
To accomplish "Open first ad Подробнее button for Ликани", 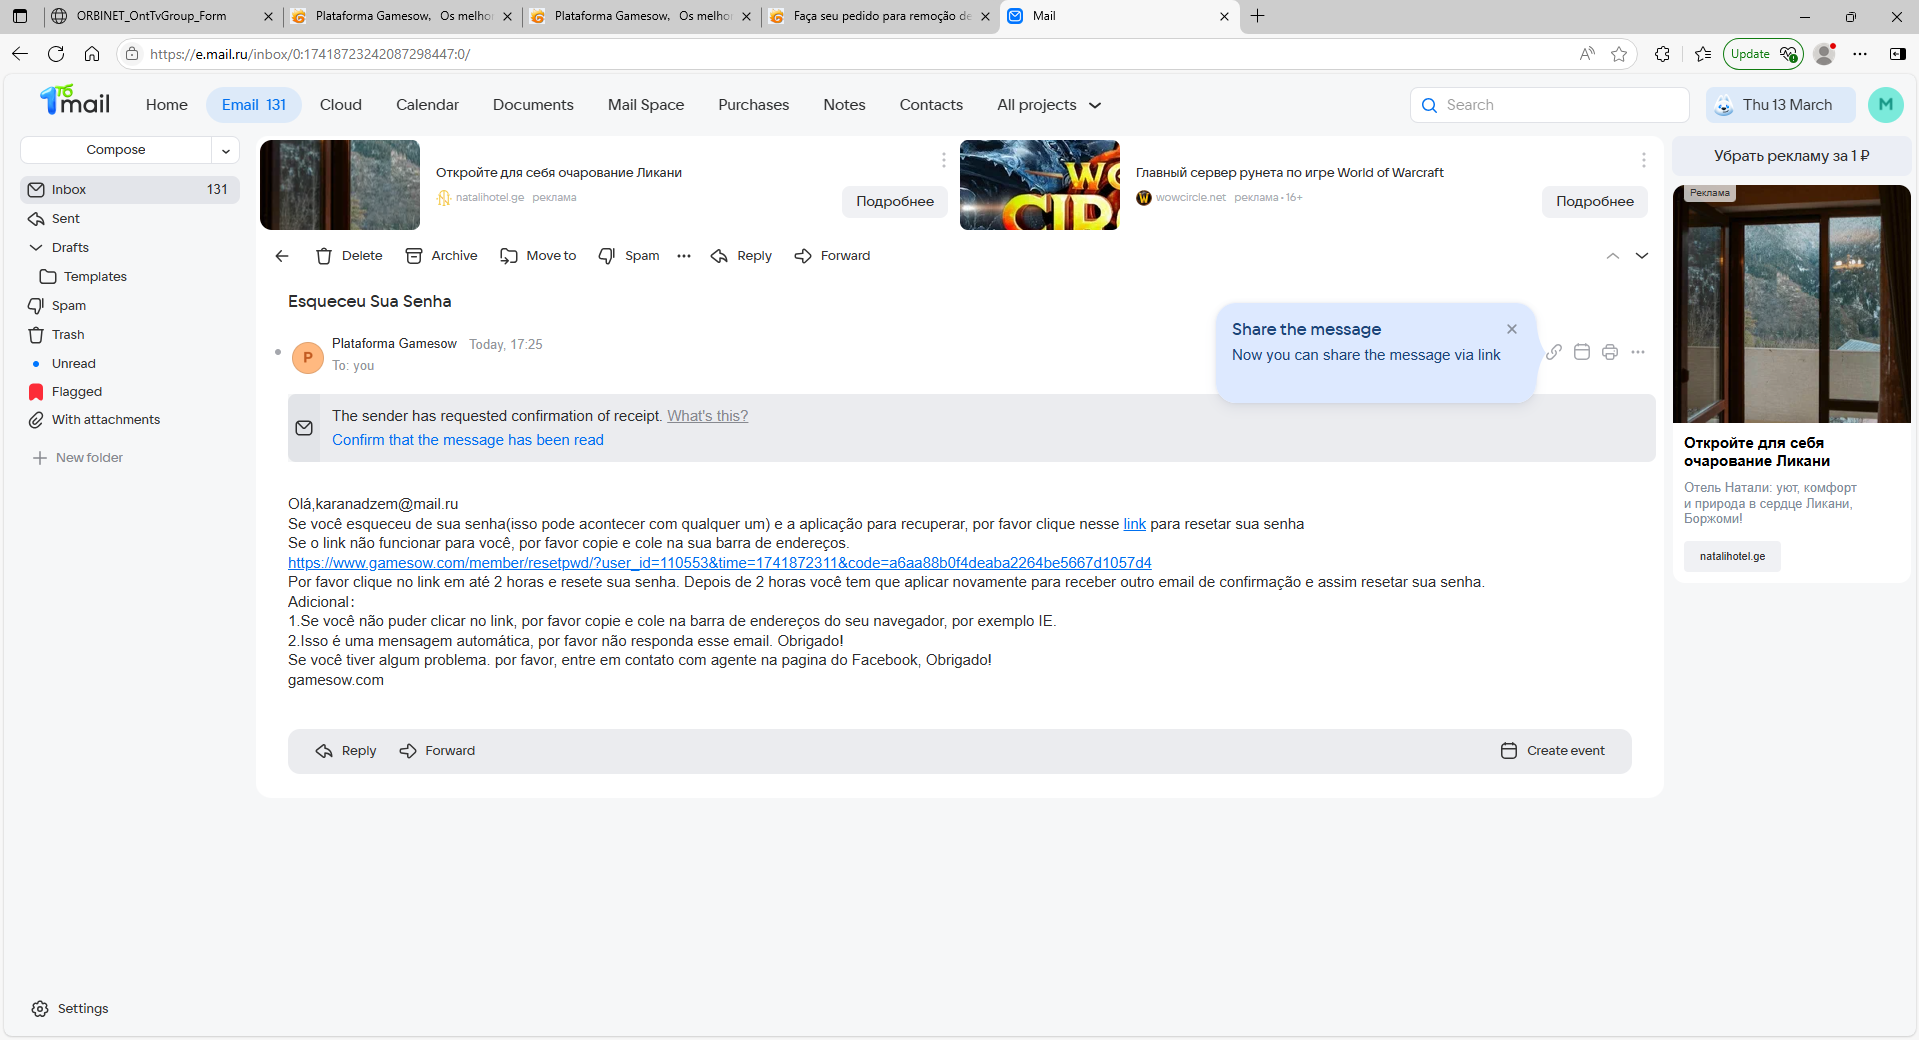I will [x=895, y=202].
